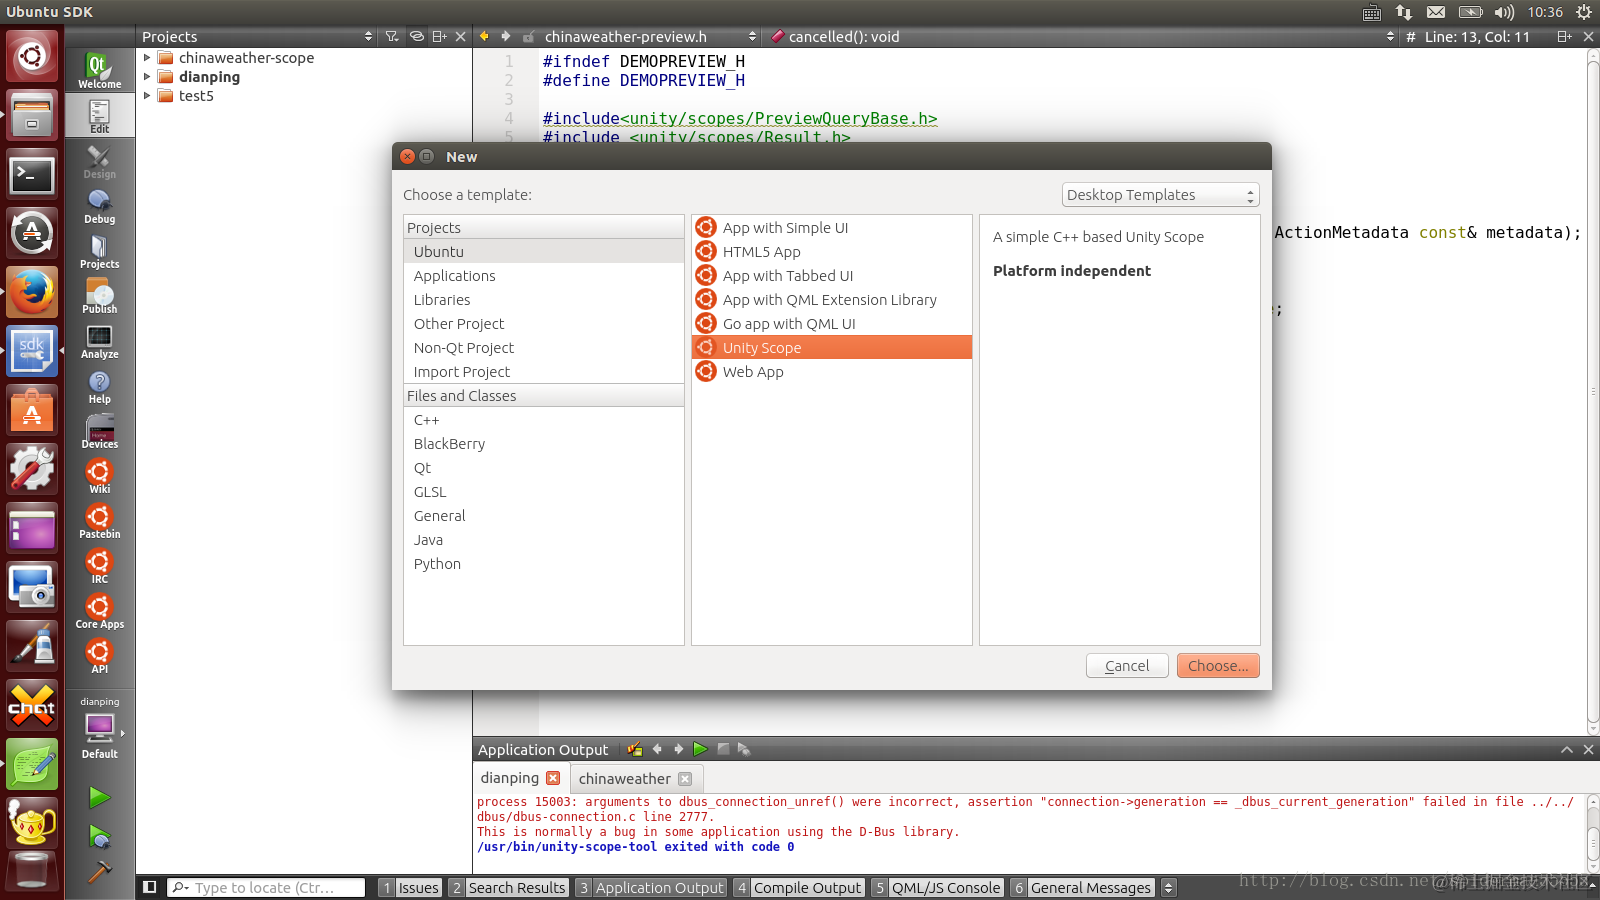The width and height of the screenshot is (1600, 900).
Task: Open the Projects view selector dropdown
Action: (x=257, y=36)
